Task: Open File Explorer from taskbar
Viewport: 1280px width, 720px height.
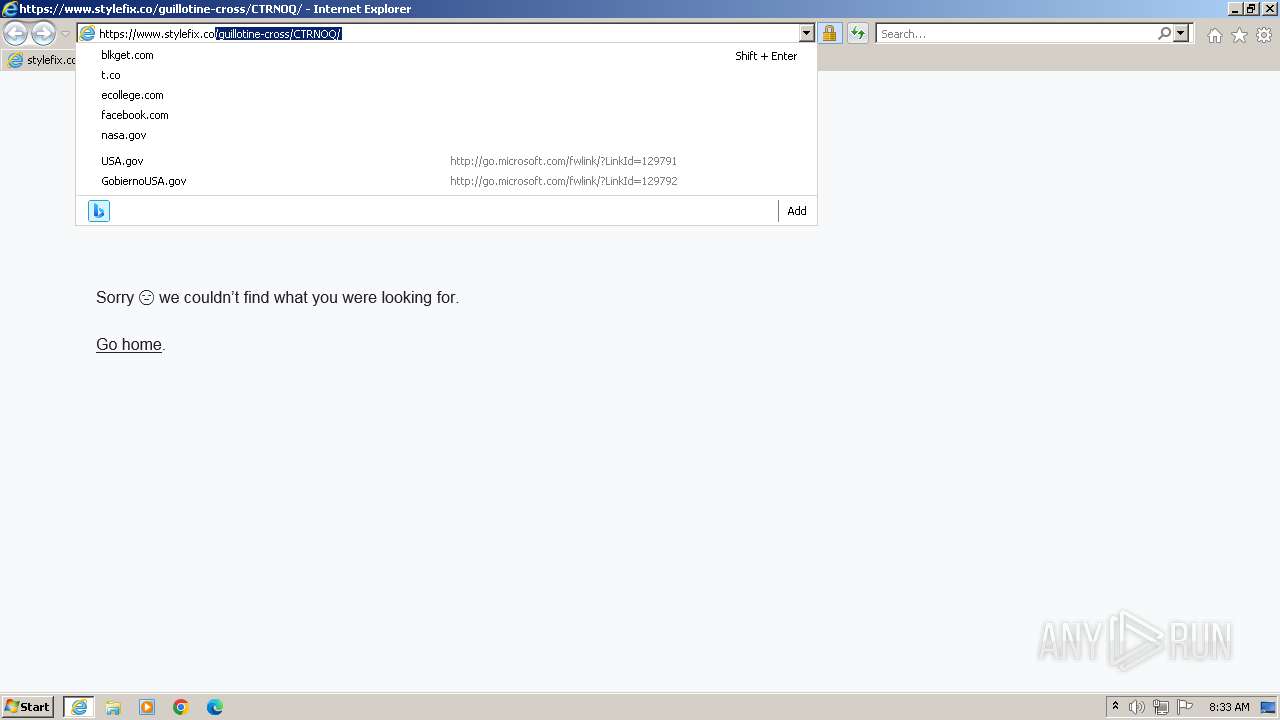Action: [113, 706]
